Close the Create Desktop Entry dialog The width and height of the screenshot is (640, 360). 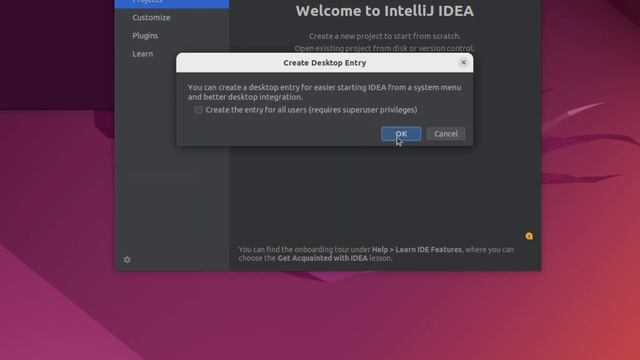[x=463, y=62]
